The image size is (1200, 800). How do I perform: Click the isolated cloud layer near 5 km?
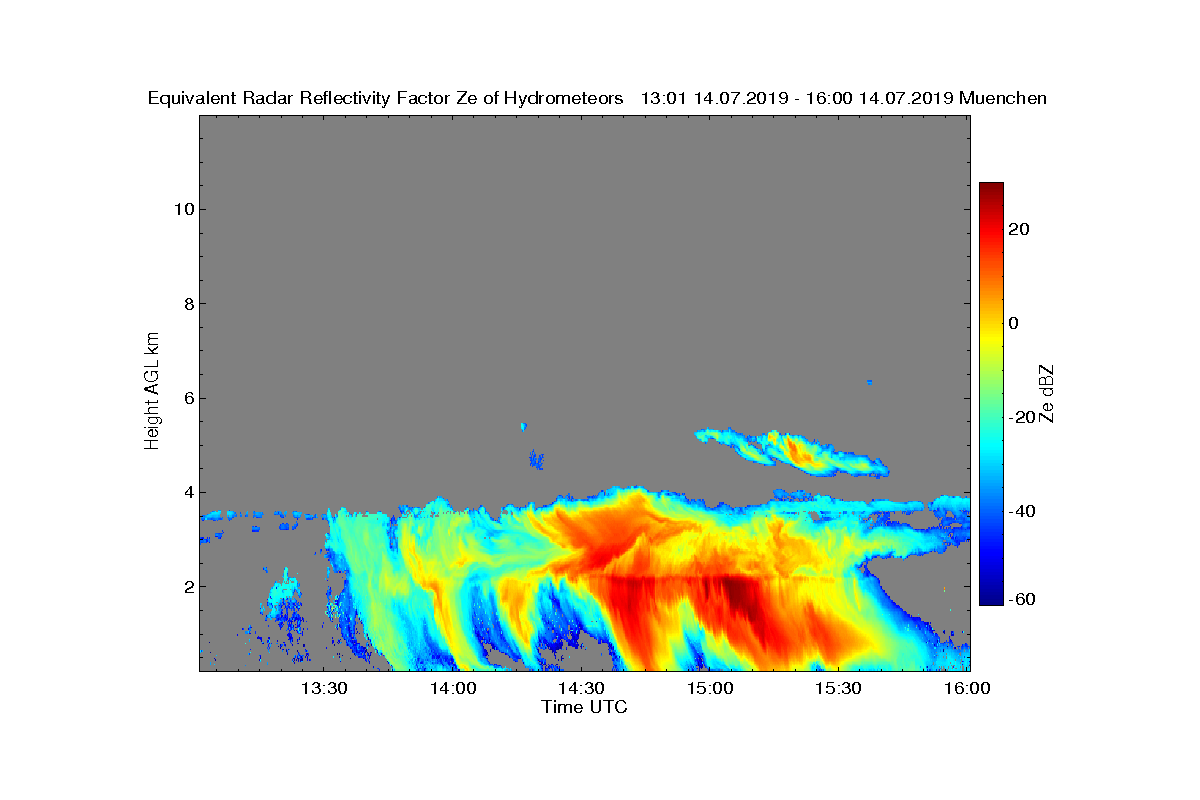point(792,451)
